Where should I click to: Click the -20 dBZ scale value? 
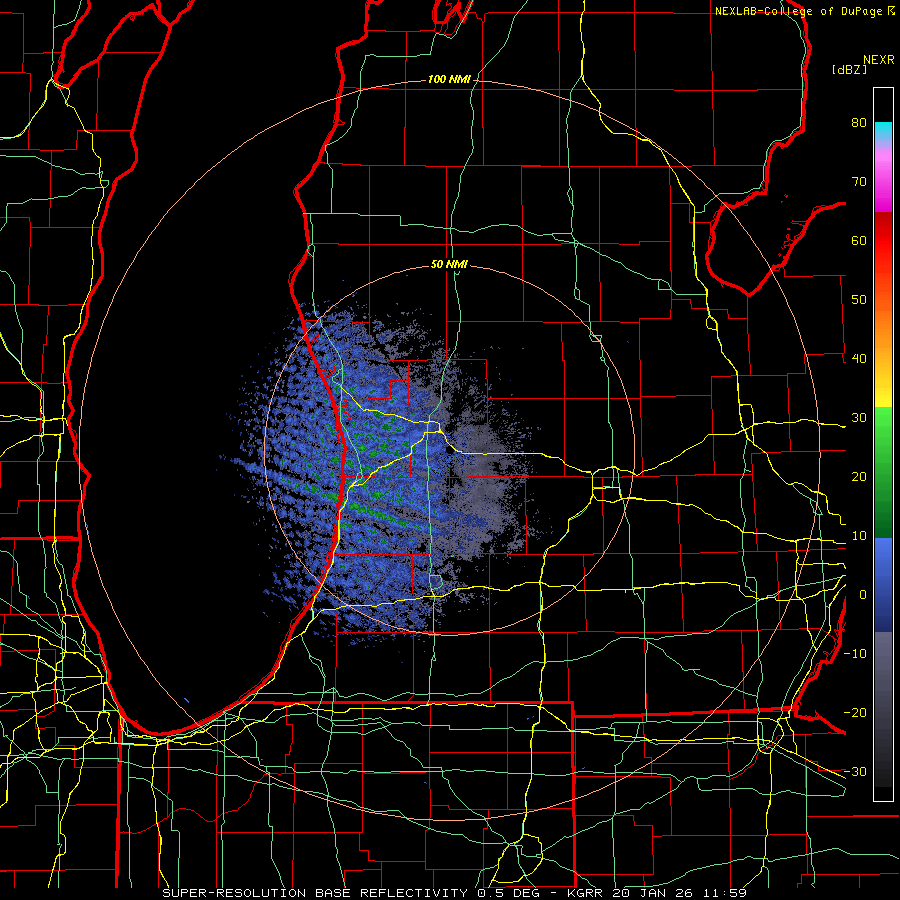pyautogui.click(x=855, y=712)
